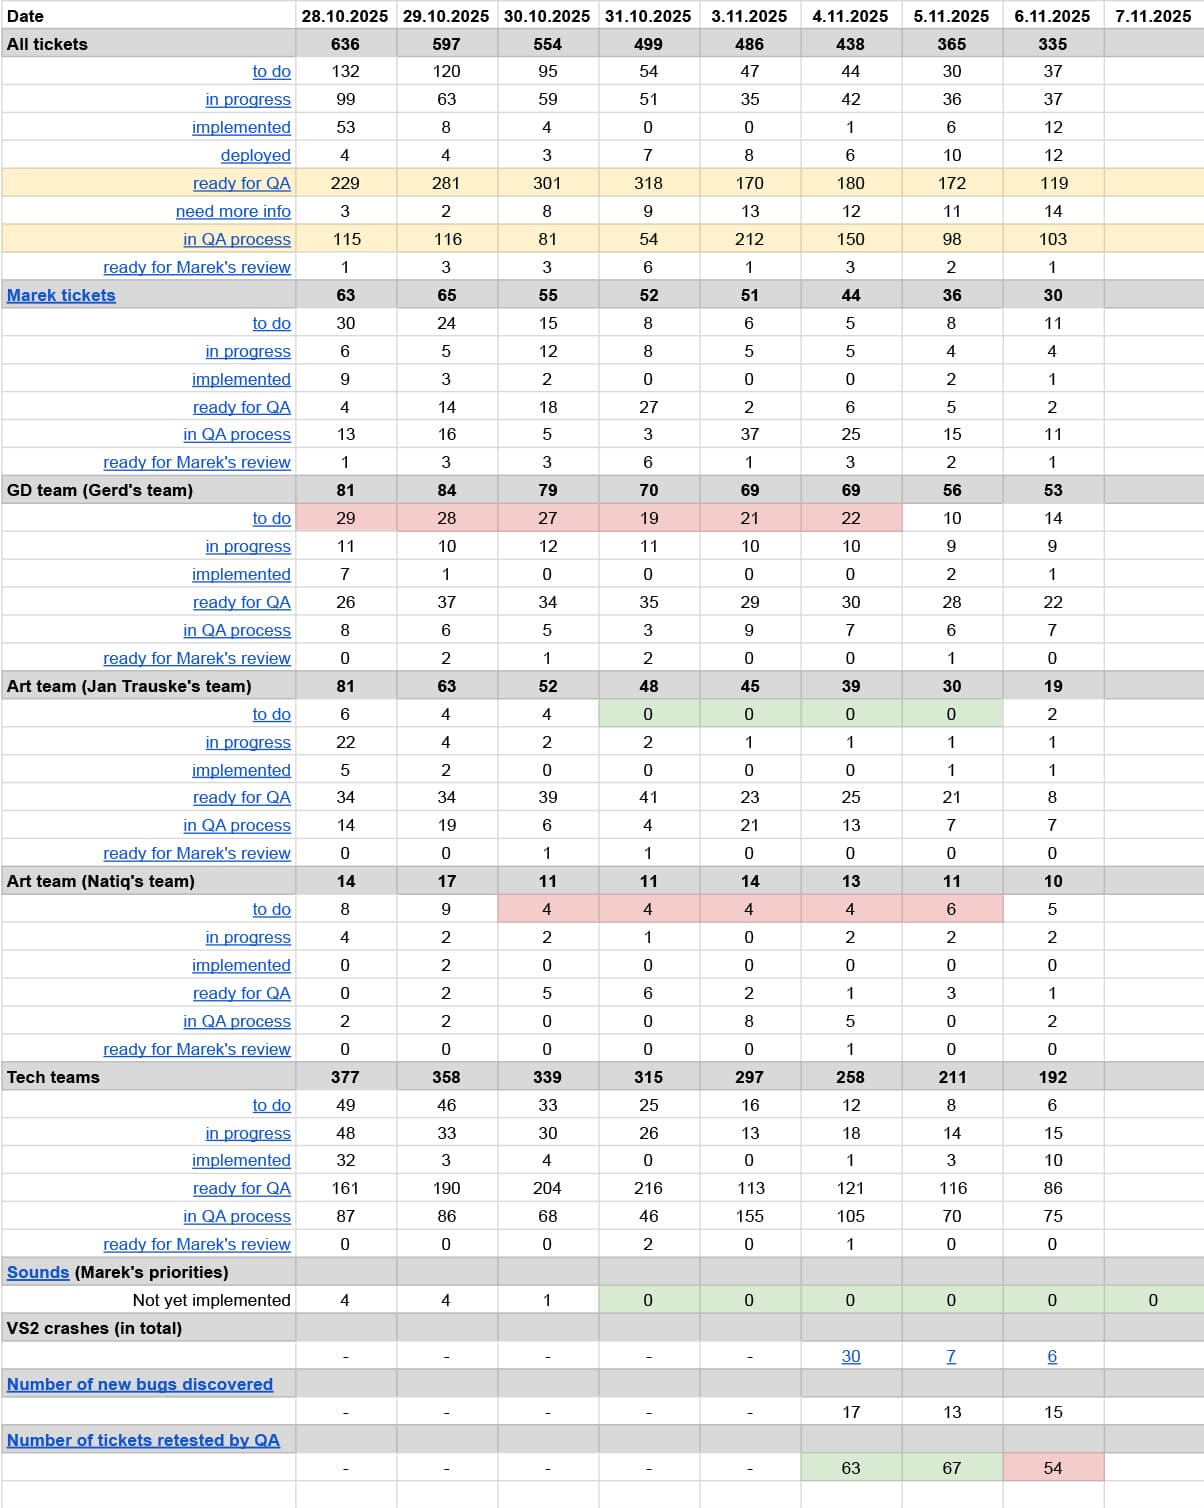Screen dimensions: 1204x1508
Task: Open VS2 crashes link "6" for 6.11.2025
Action: pos(1052,1356)
